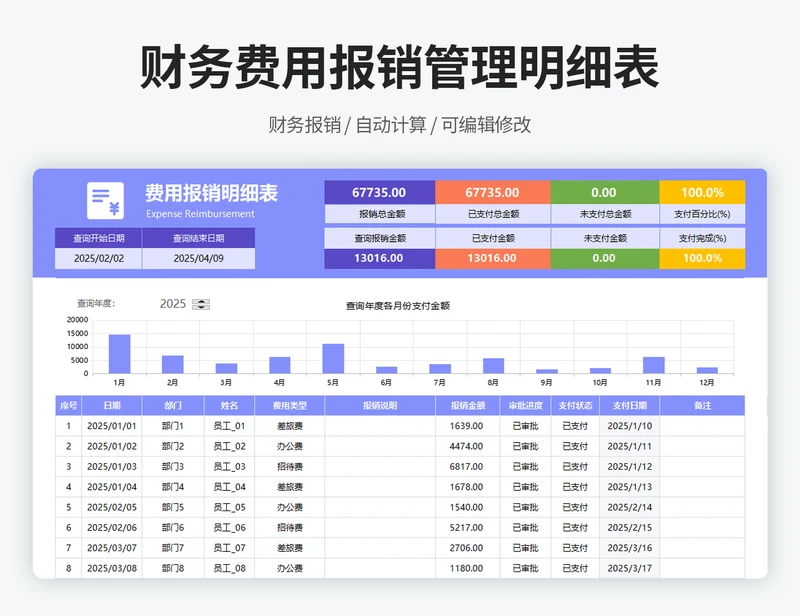The width and height of the screenshot is (800, 616).
Task: Click the amount cell 1540.00
Action: coord(467,507)
